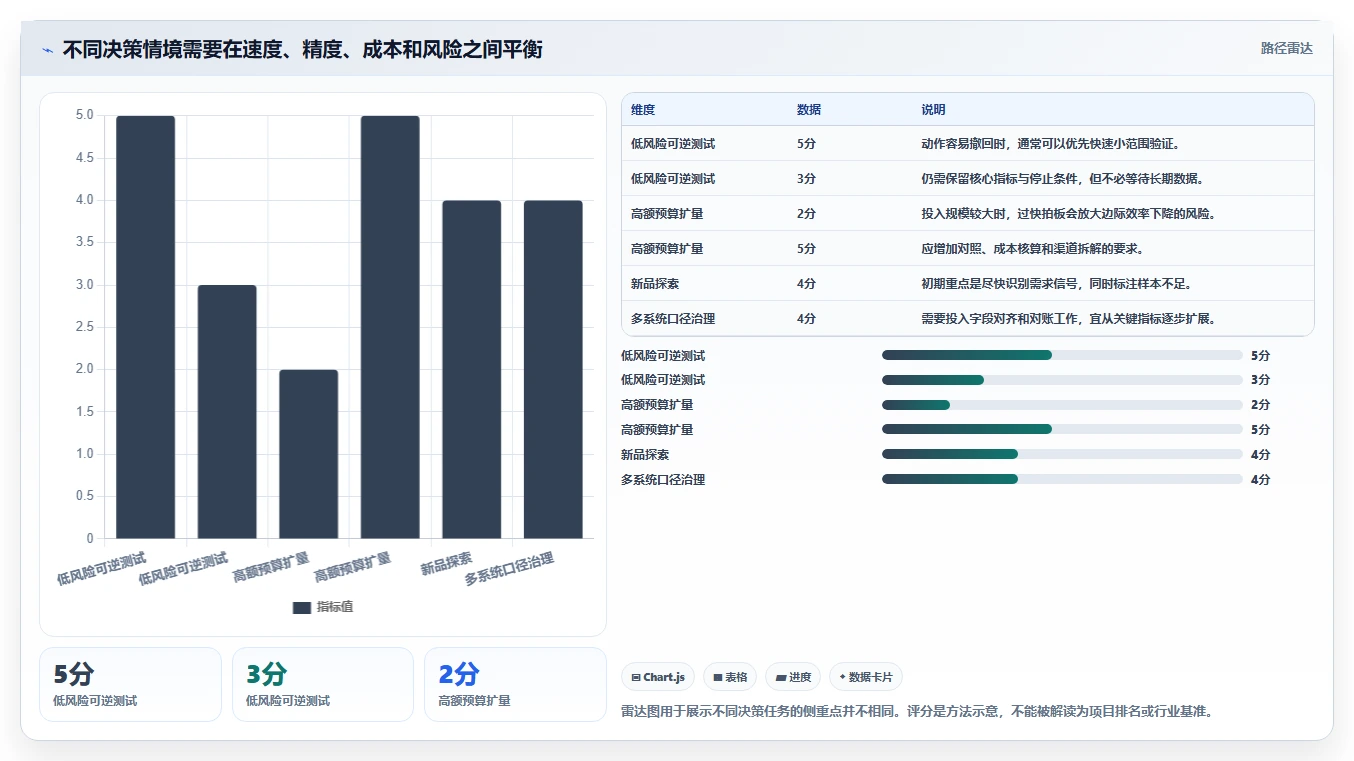Click the 多系统口径治理 bar in the chart

[553, 370]
